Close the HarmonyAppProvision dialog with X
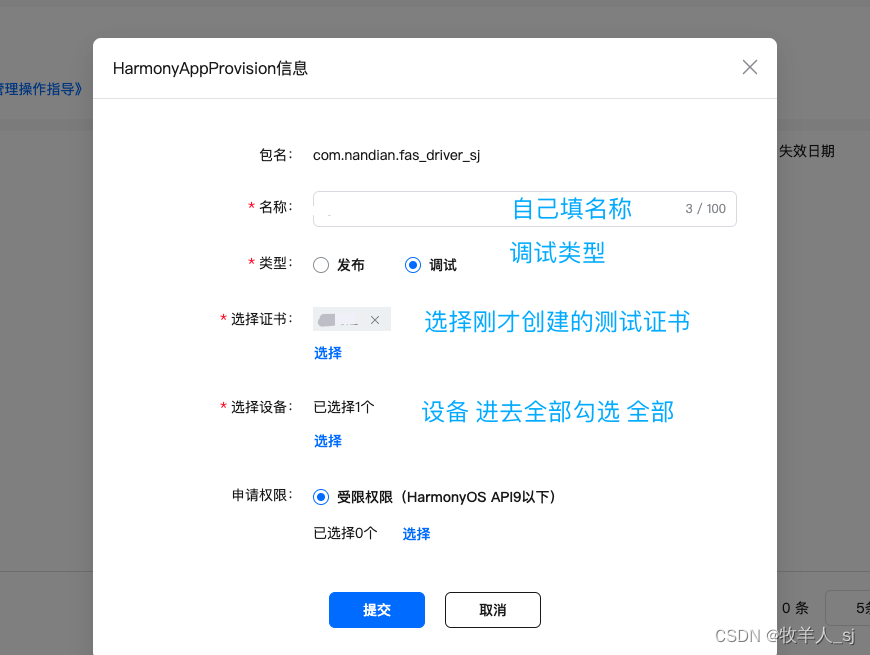 point(750,67)
